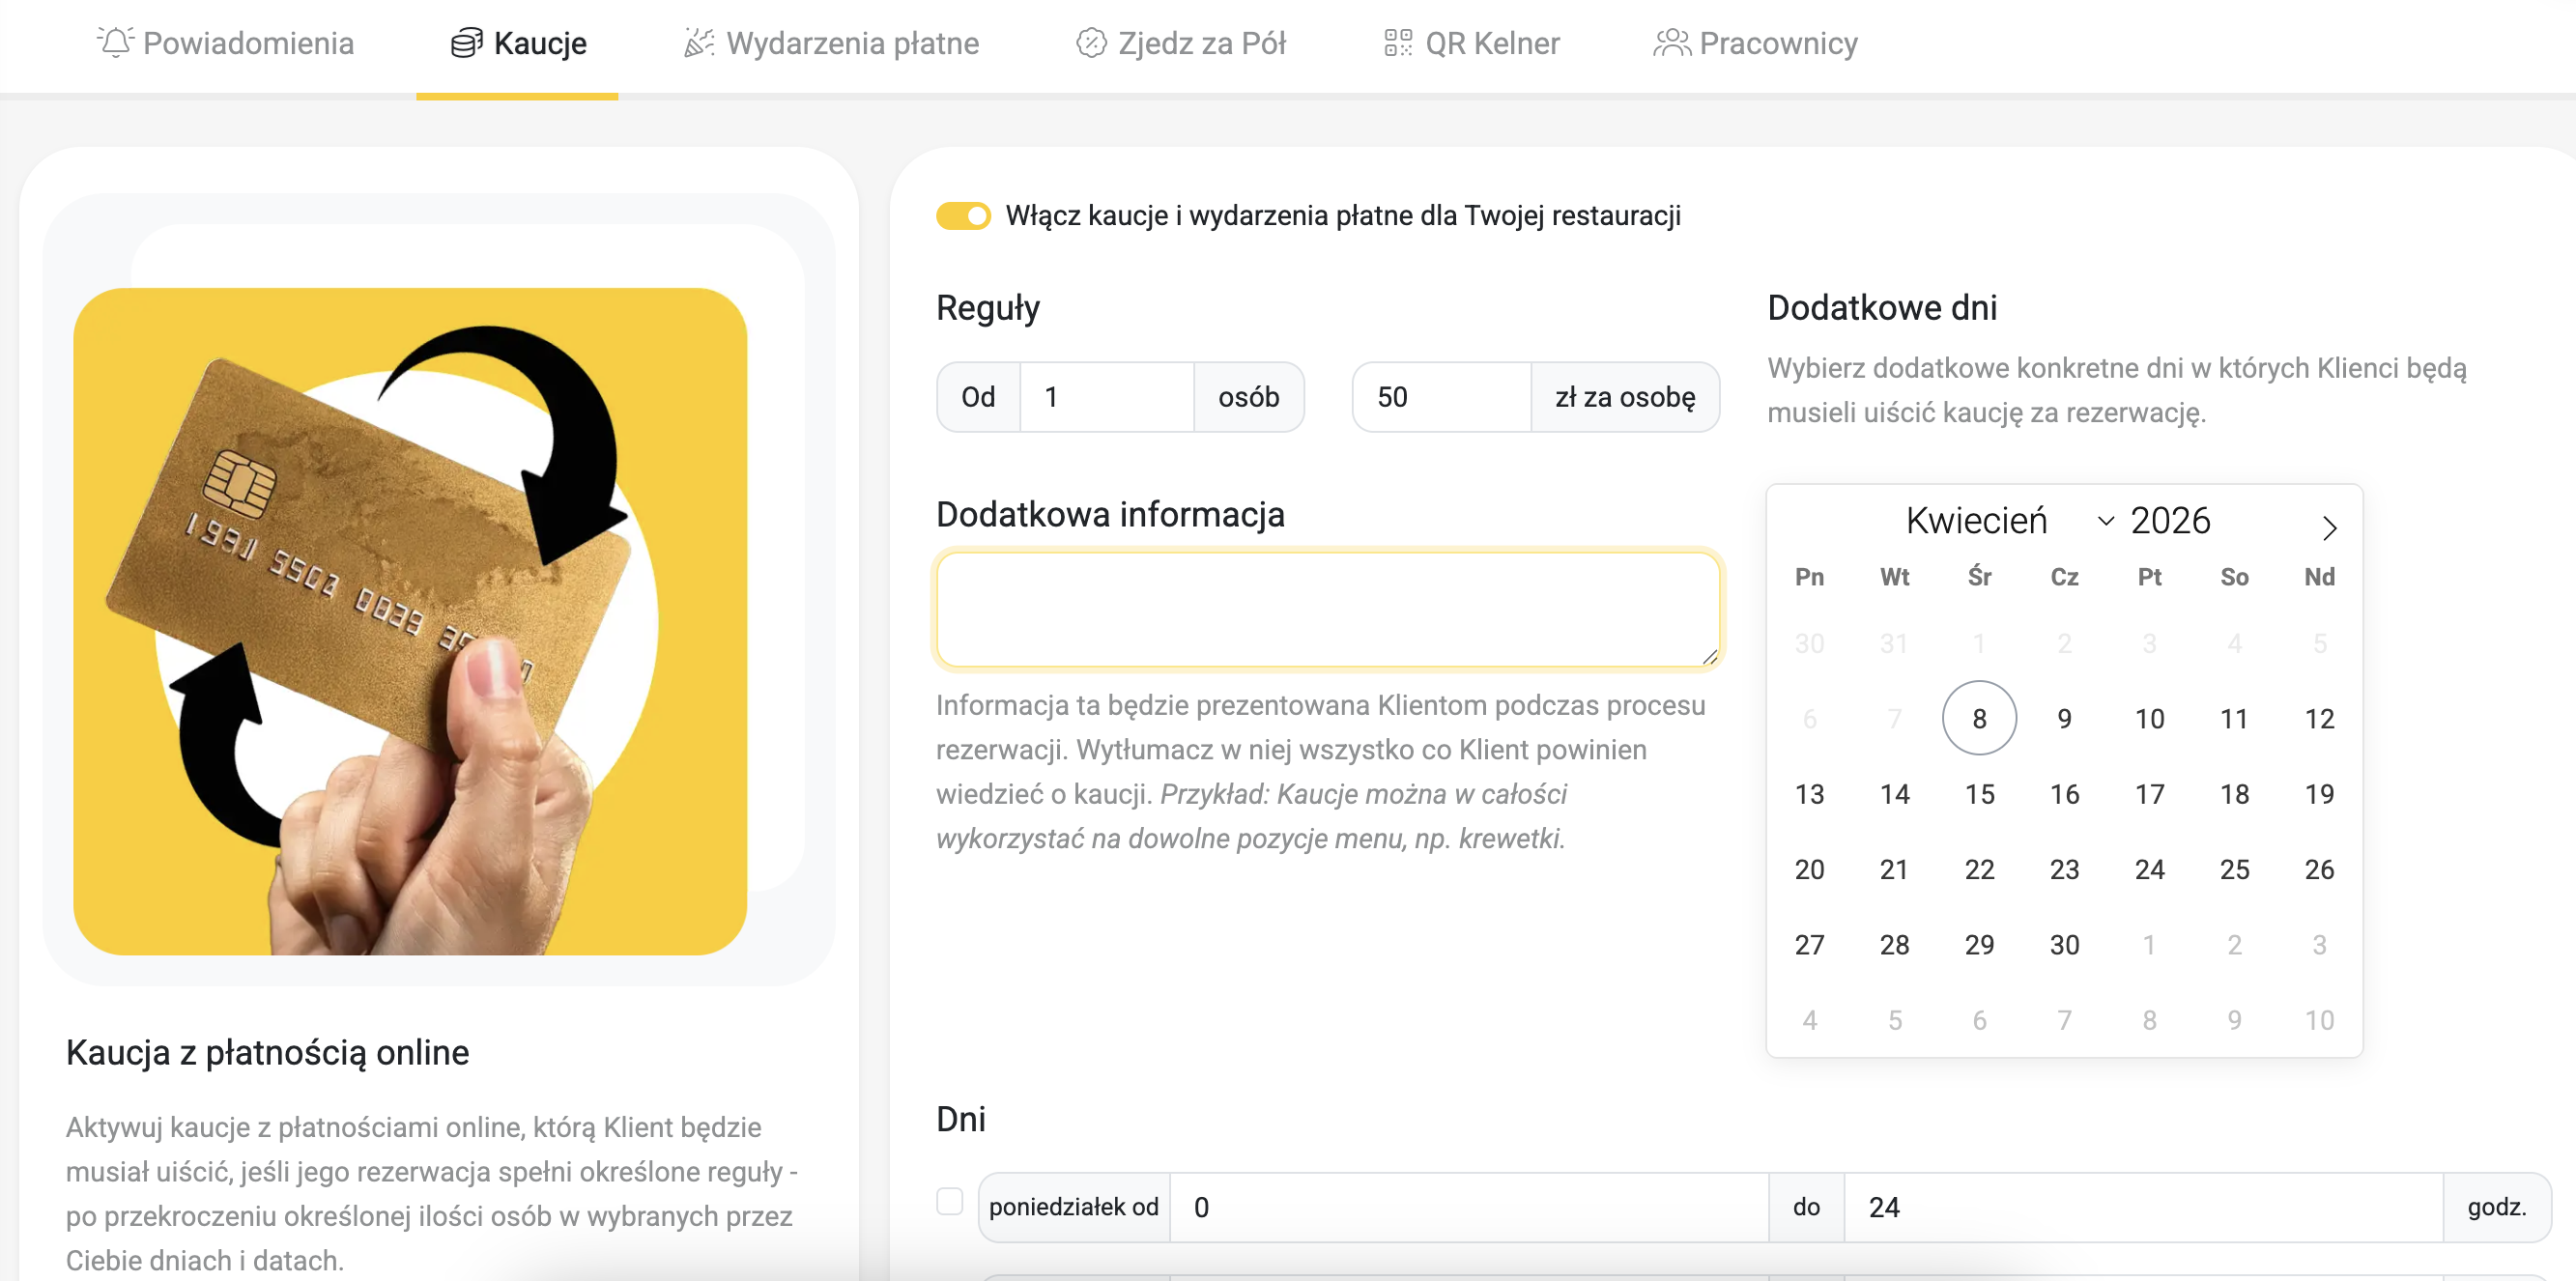This screenshot has width=2576, height=1281.
Task: Click the 2026 year field in calendar
Action: point(2169,521)
